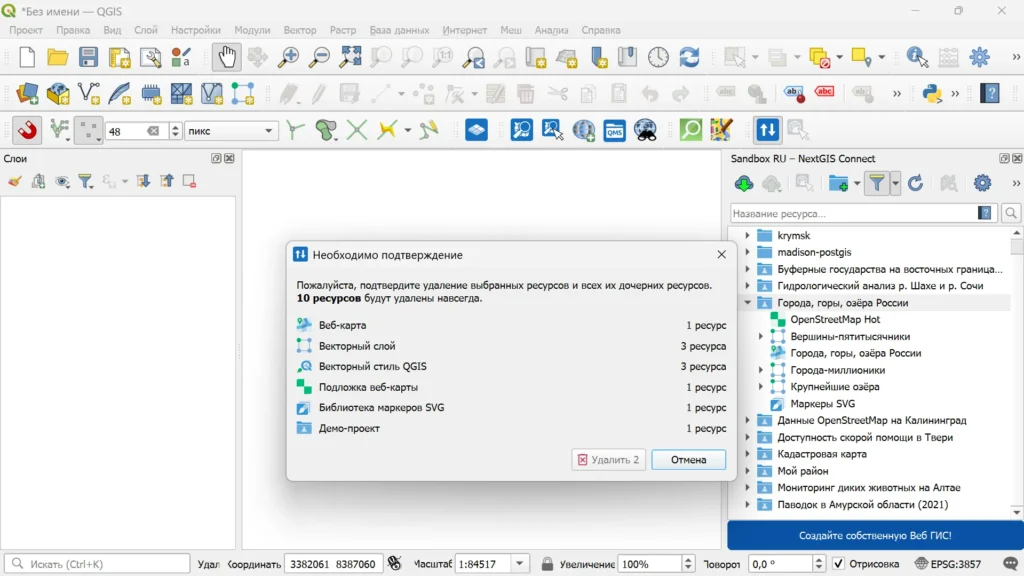This screenshot has height=576, width=1024.
Task: Expand the krymsk folder
Action: (747, 235)
